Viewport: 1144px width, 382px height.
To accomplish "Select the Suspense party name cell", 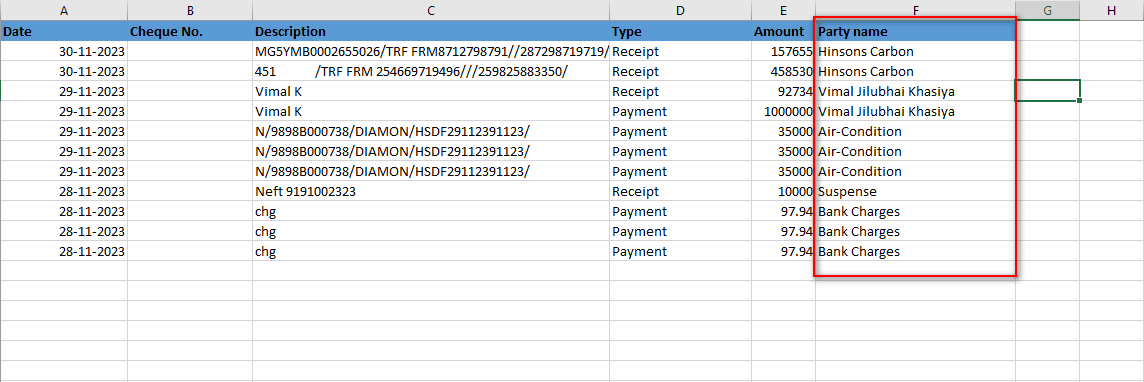I will 915,191.
